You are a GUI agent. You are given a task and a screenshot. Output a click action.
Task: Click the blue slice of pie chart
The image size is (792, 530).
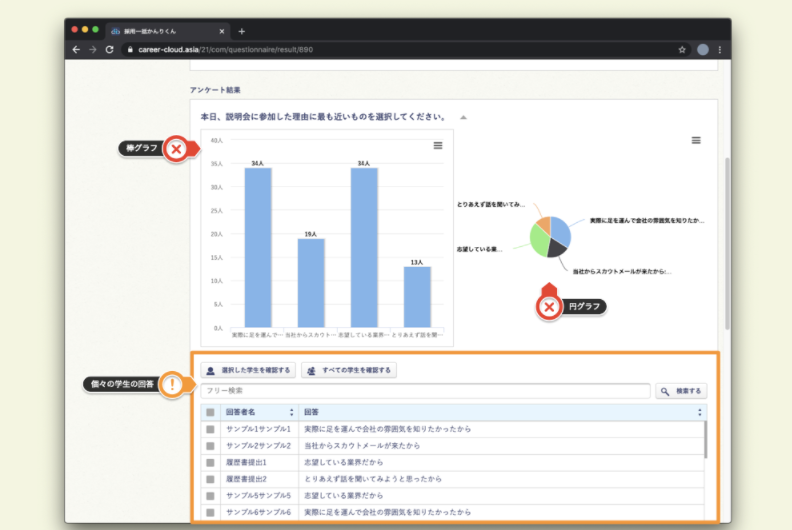coord(561,228)
